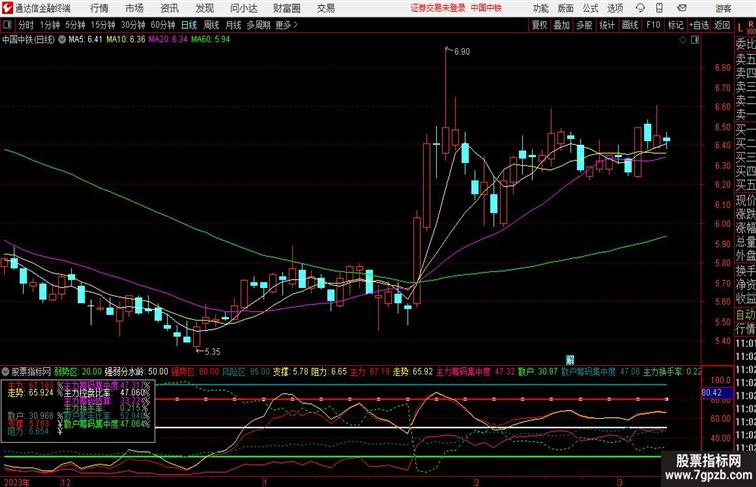Screen dimensions: 756x487
Task: Click the 复权 toolbar button
Action: tap(539, 25)
